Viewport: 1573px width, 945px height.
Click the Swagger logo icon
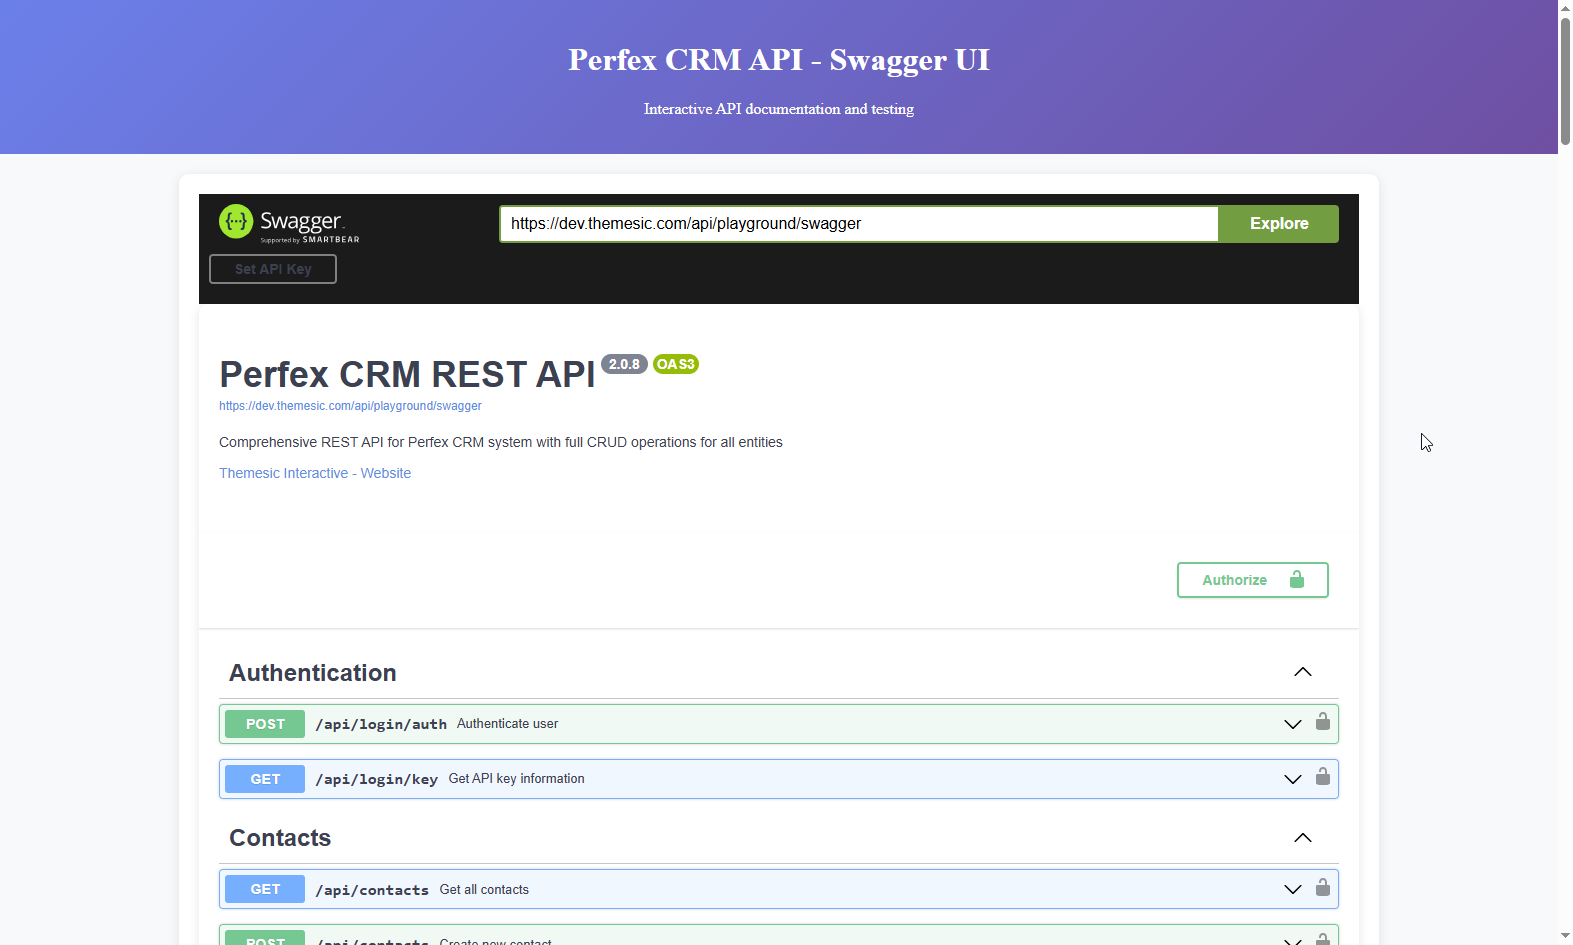237,222
